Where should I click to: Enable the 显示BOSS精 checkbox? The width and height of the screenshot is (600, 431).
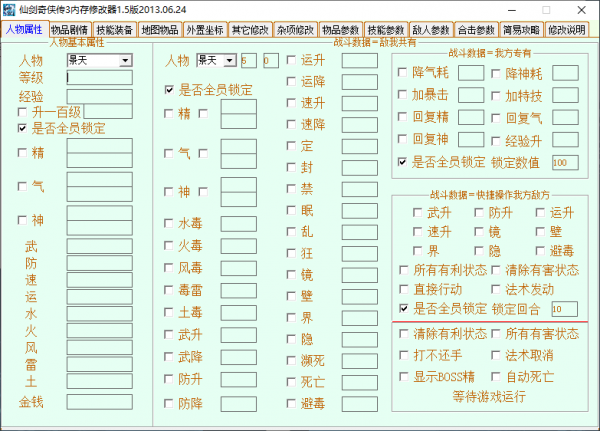[404, 377]
